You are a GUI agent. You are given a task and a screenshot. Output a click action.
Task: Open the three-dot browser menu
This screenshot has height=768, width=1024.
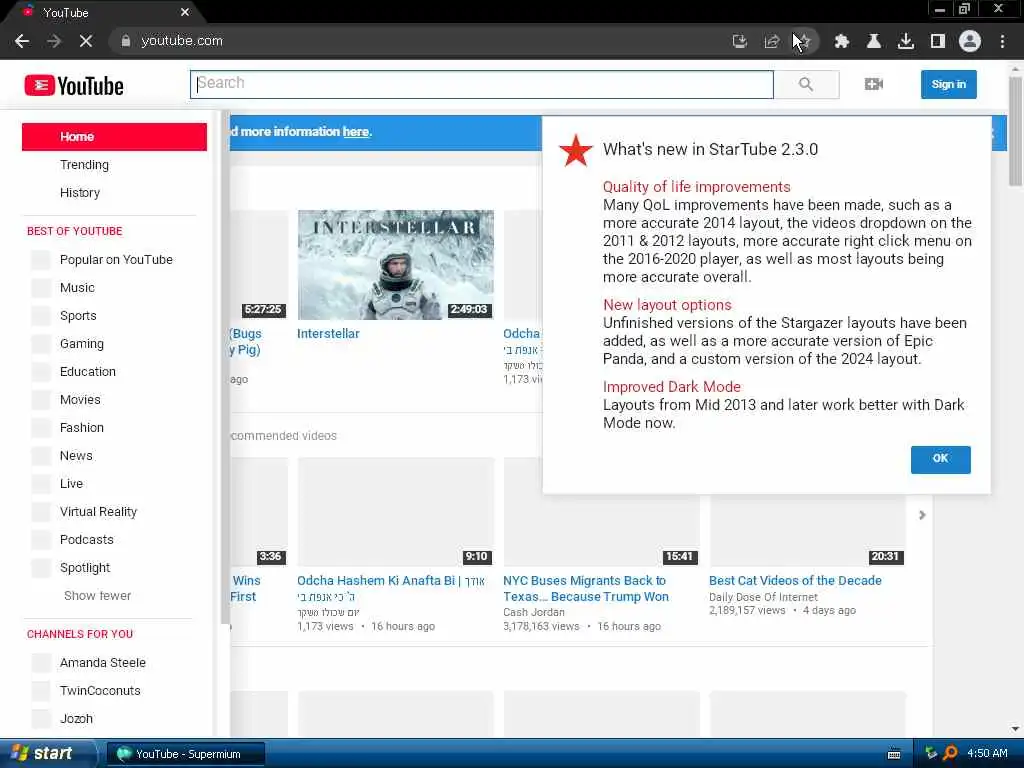click(1002, 41)
